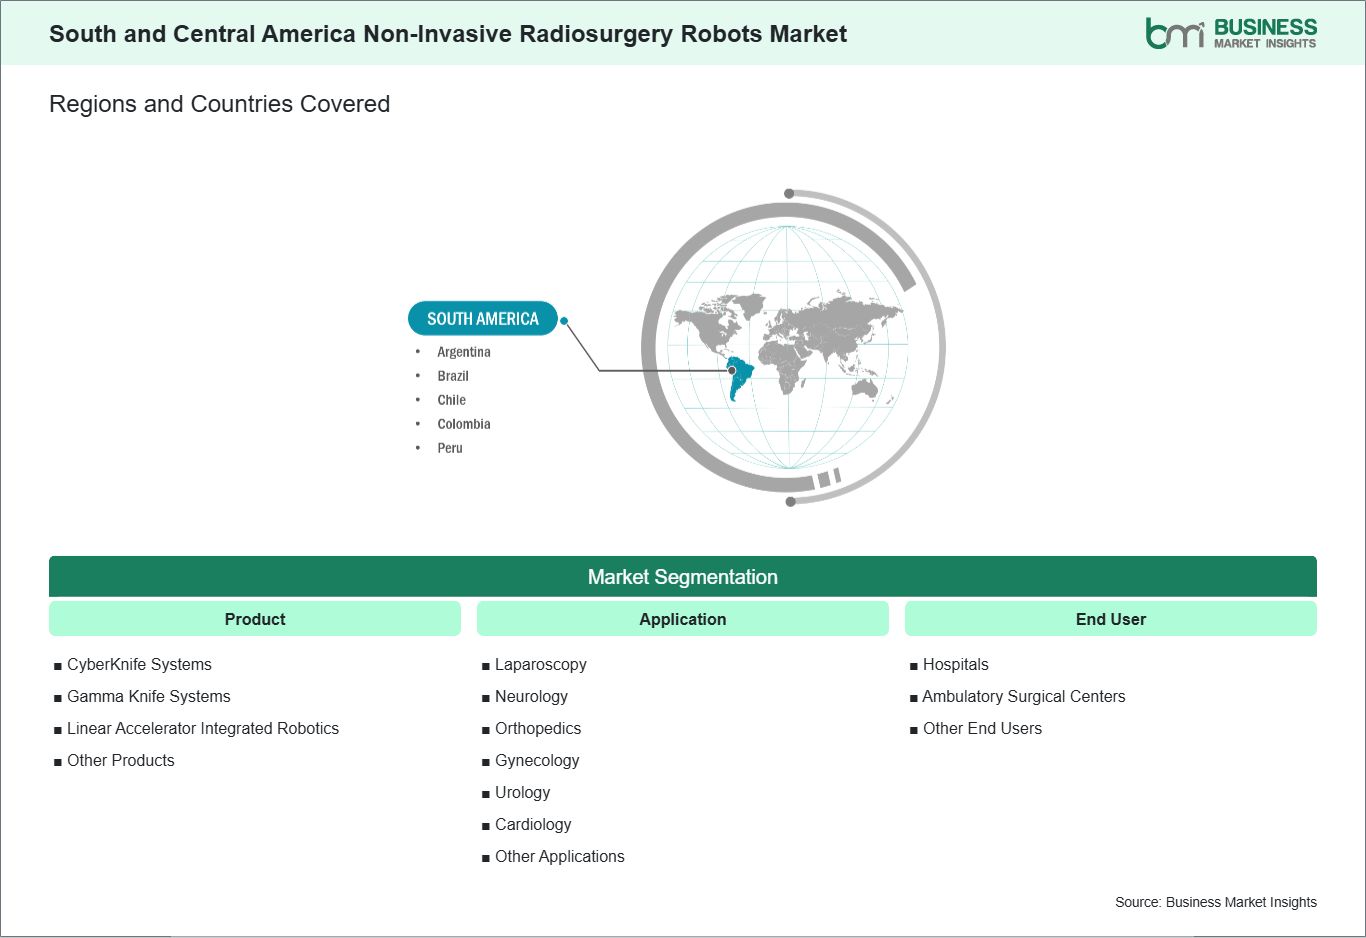Viewport: 1366px width, 938px height.
Task: Click the Brazil country entry
Action: click(x=453, y=376)
